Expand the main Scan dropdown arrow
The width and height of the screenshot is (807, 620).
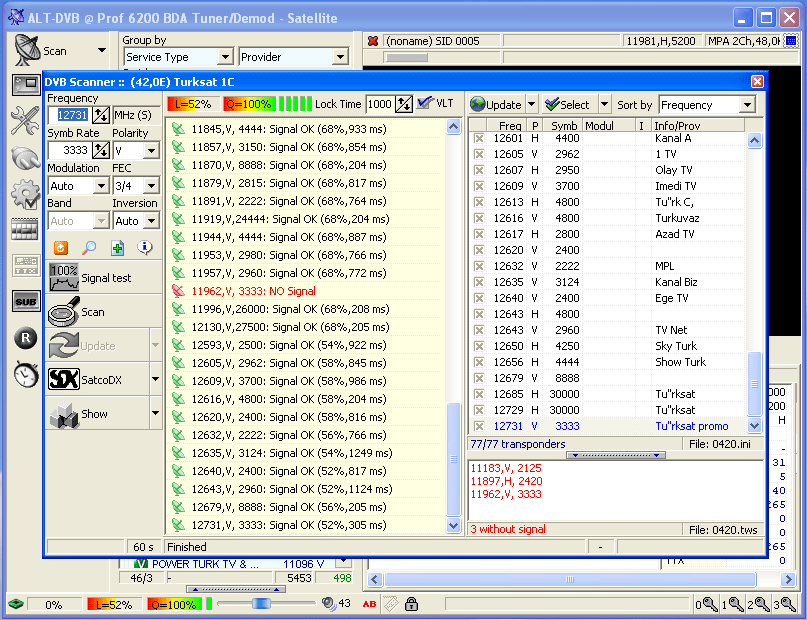coord(102,50)
